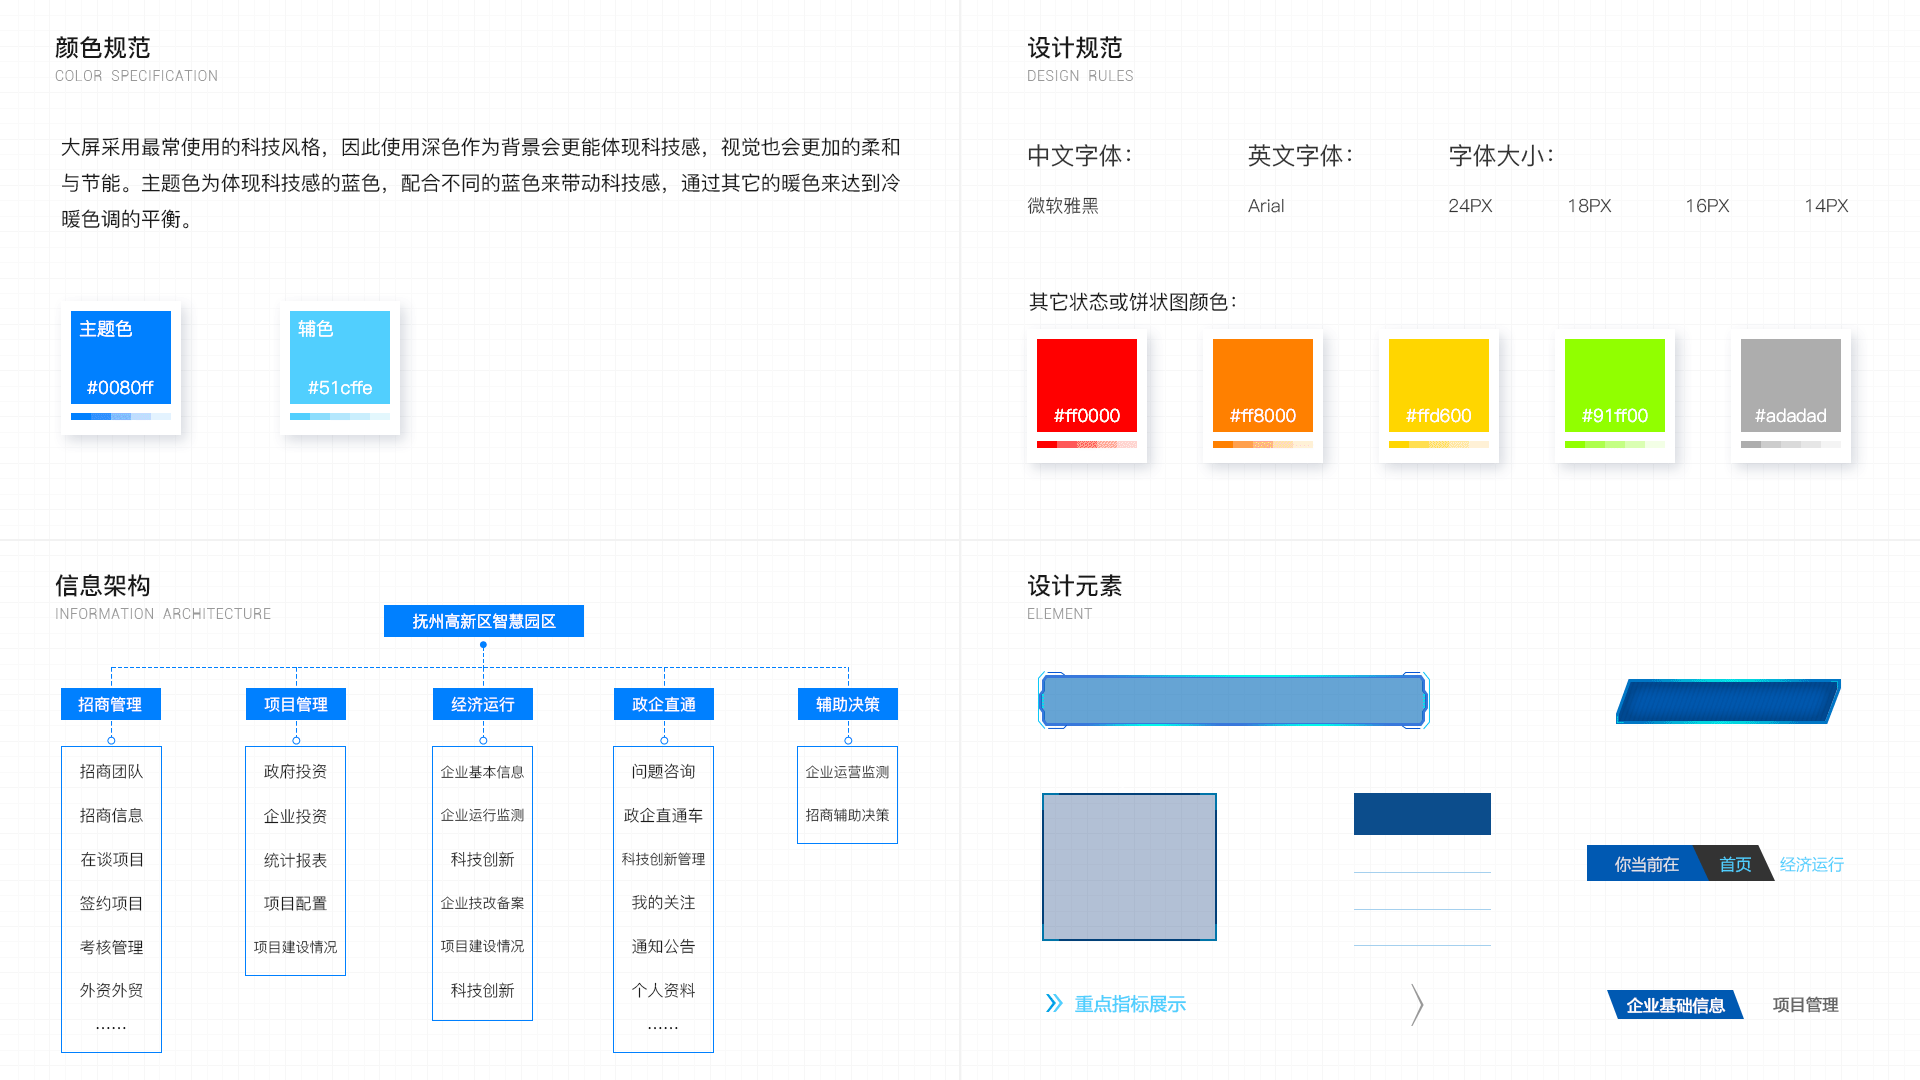Open the 政企直通 category node
This screenshot has height=1080, width=1920.
(x=664, y=704)
